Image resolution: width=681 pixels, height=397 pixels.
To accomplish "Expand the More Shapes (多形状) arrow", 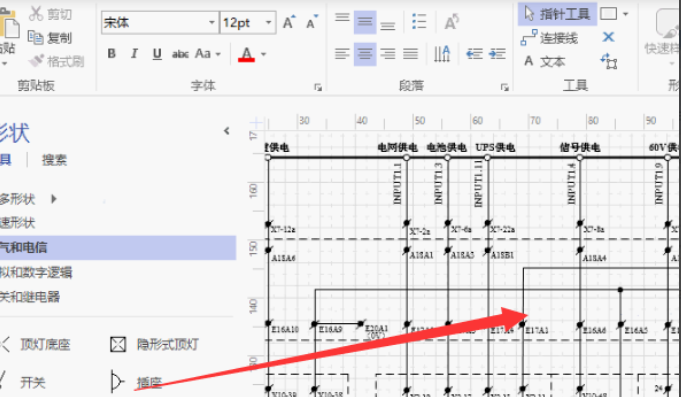I will click(54, 199).
